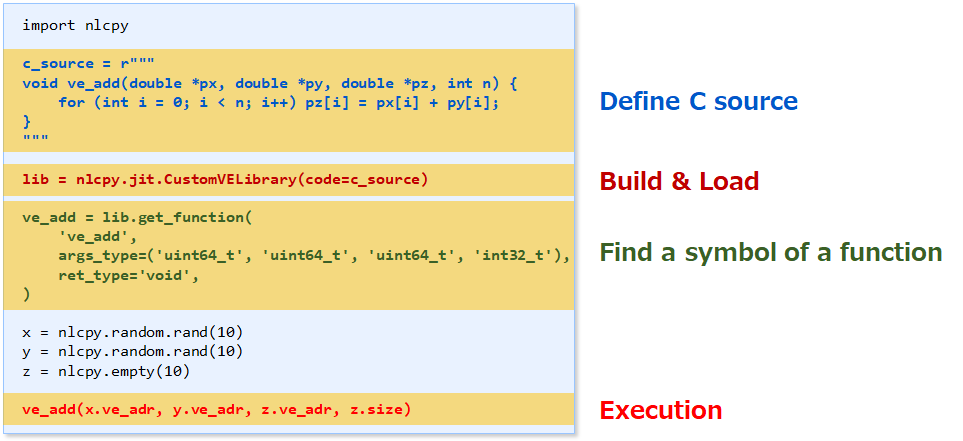Select the CustomVELibrary build line
The width and height of the screenshot is (963, 441).
(225, 180)
